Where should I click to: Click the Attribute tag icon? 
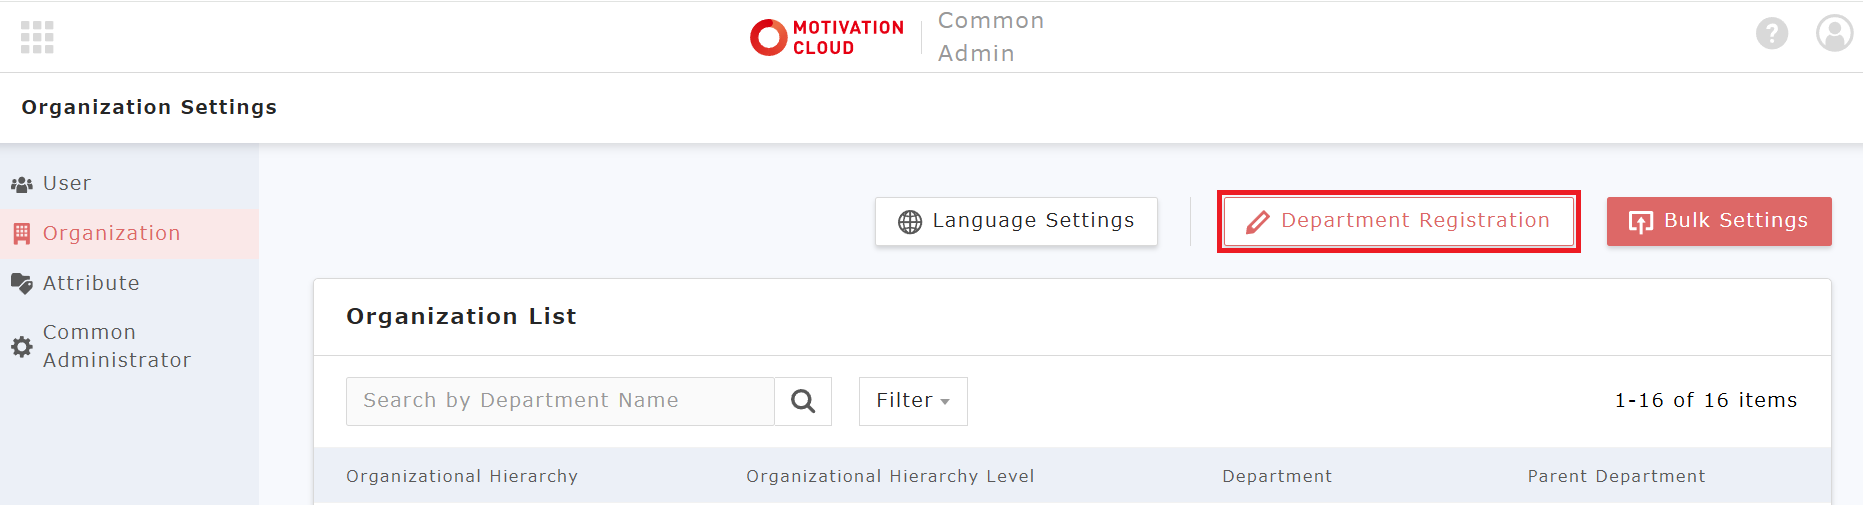pyautogui.click(x=22, y=284)
